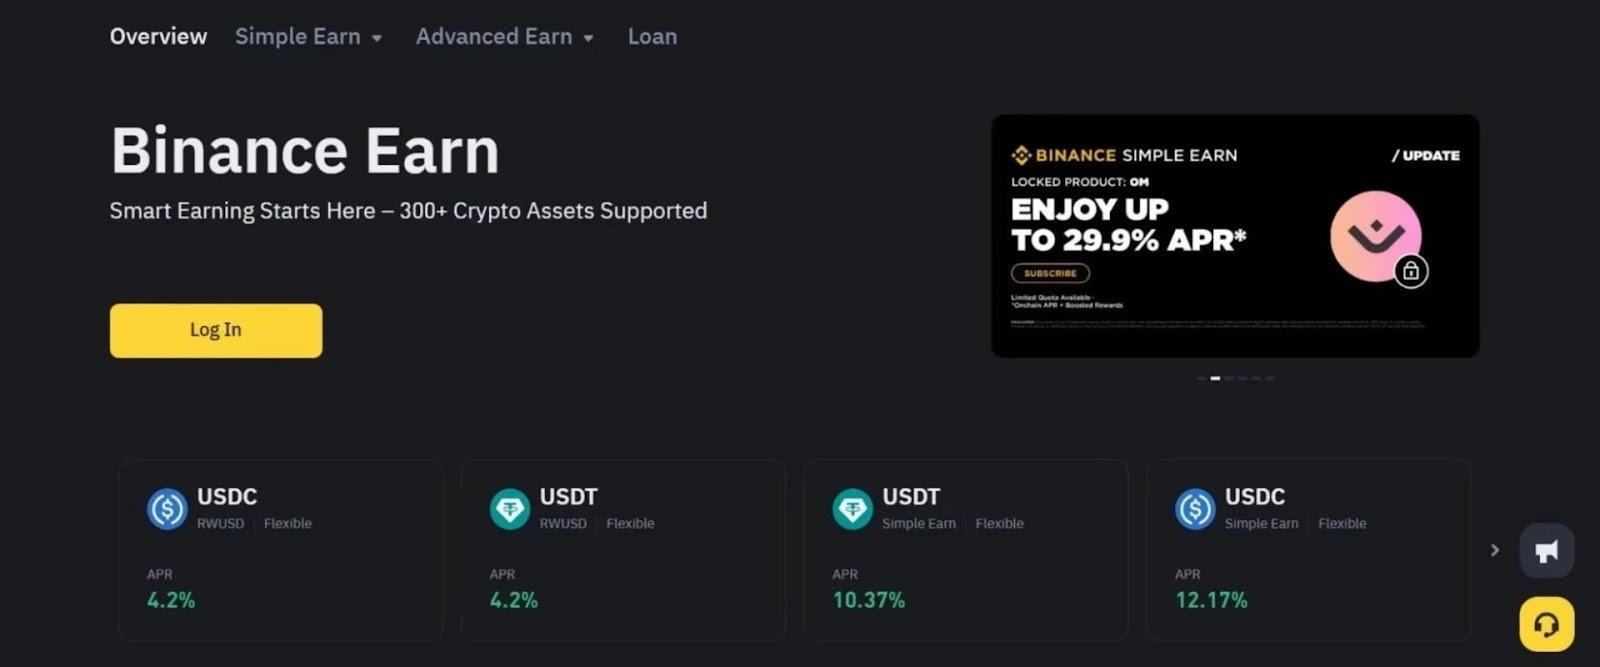This screenshot has width=1600, height=667.
Task: Select the second carousel indicator dot
Action: (1216, 378)
